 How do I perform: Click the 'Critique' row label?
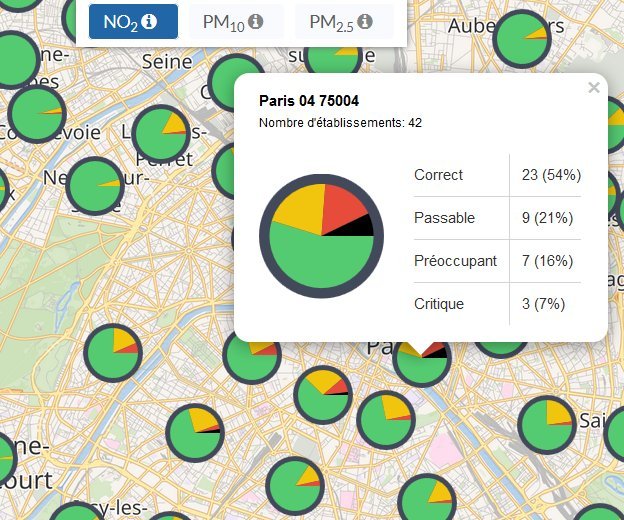point(439,304)
